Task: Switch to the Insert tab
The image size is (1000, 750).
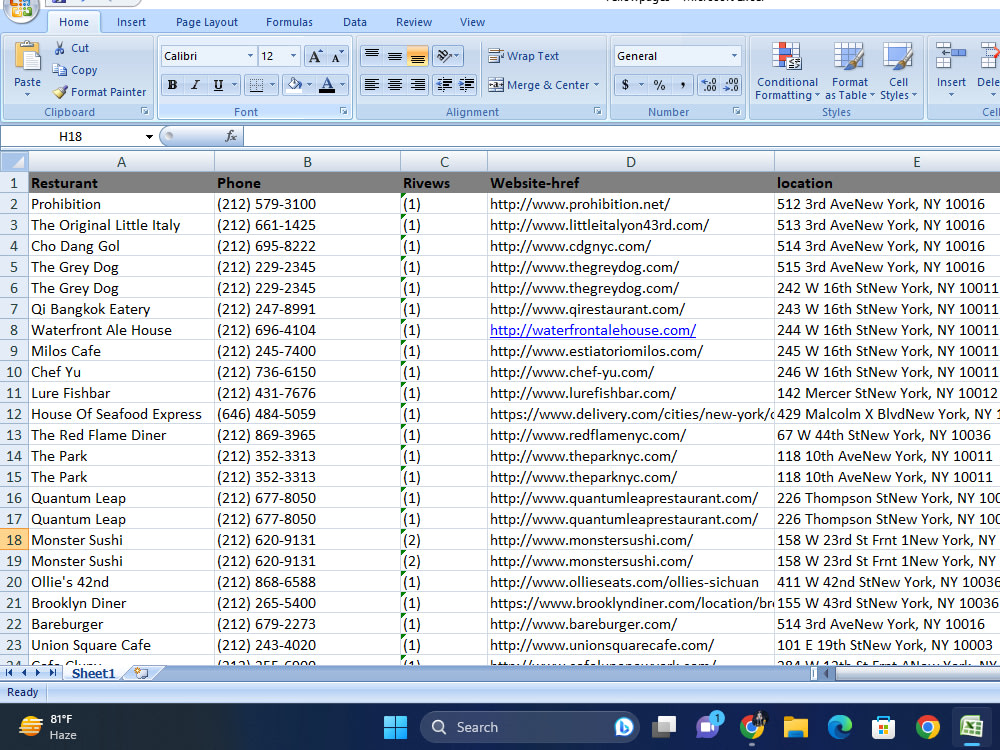Action: tap(131, 22)
